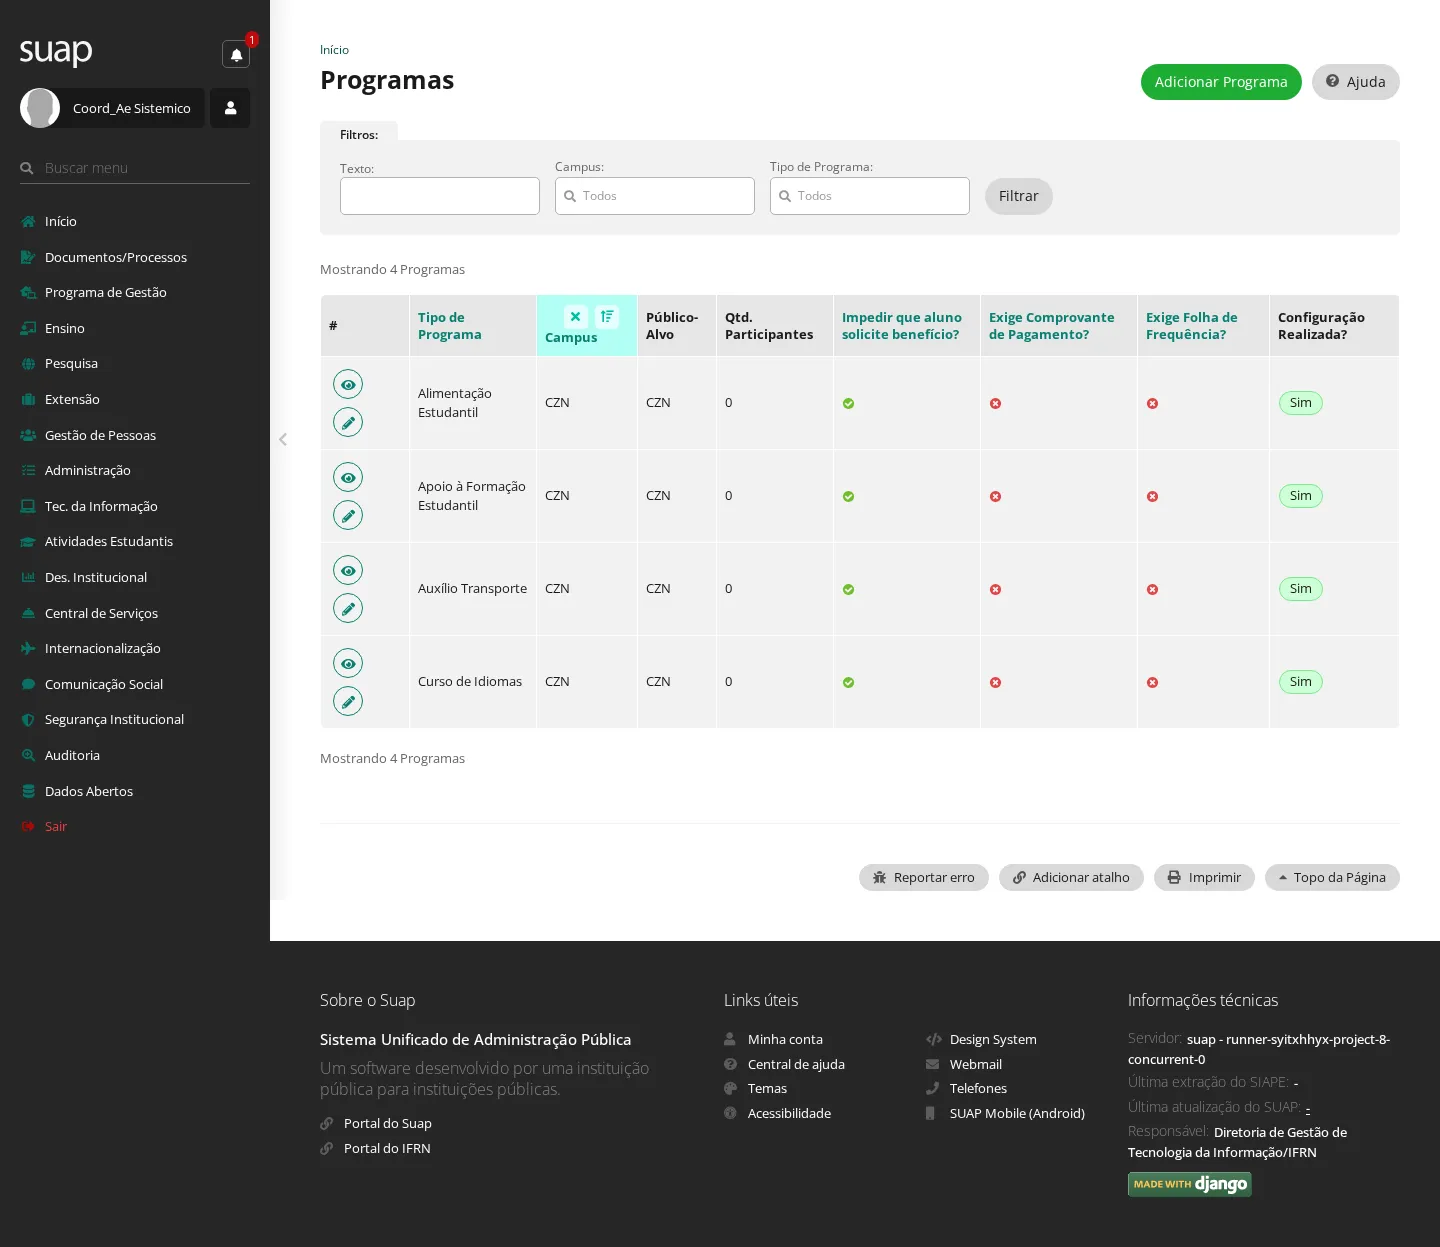Open the Ensino side menu item

(x=65, y=328)
